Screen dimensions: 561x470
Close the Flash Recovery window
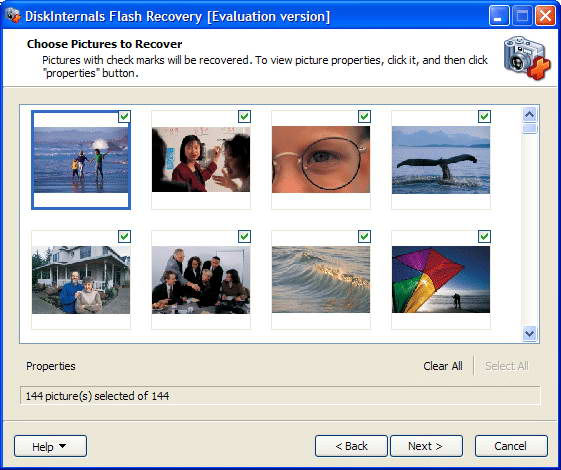(x=545, y=16)
